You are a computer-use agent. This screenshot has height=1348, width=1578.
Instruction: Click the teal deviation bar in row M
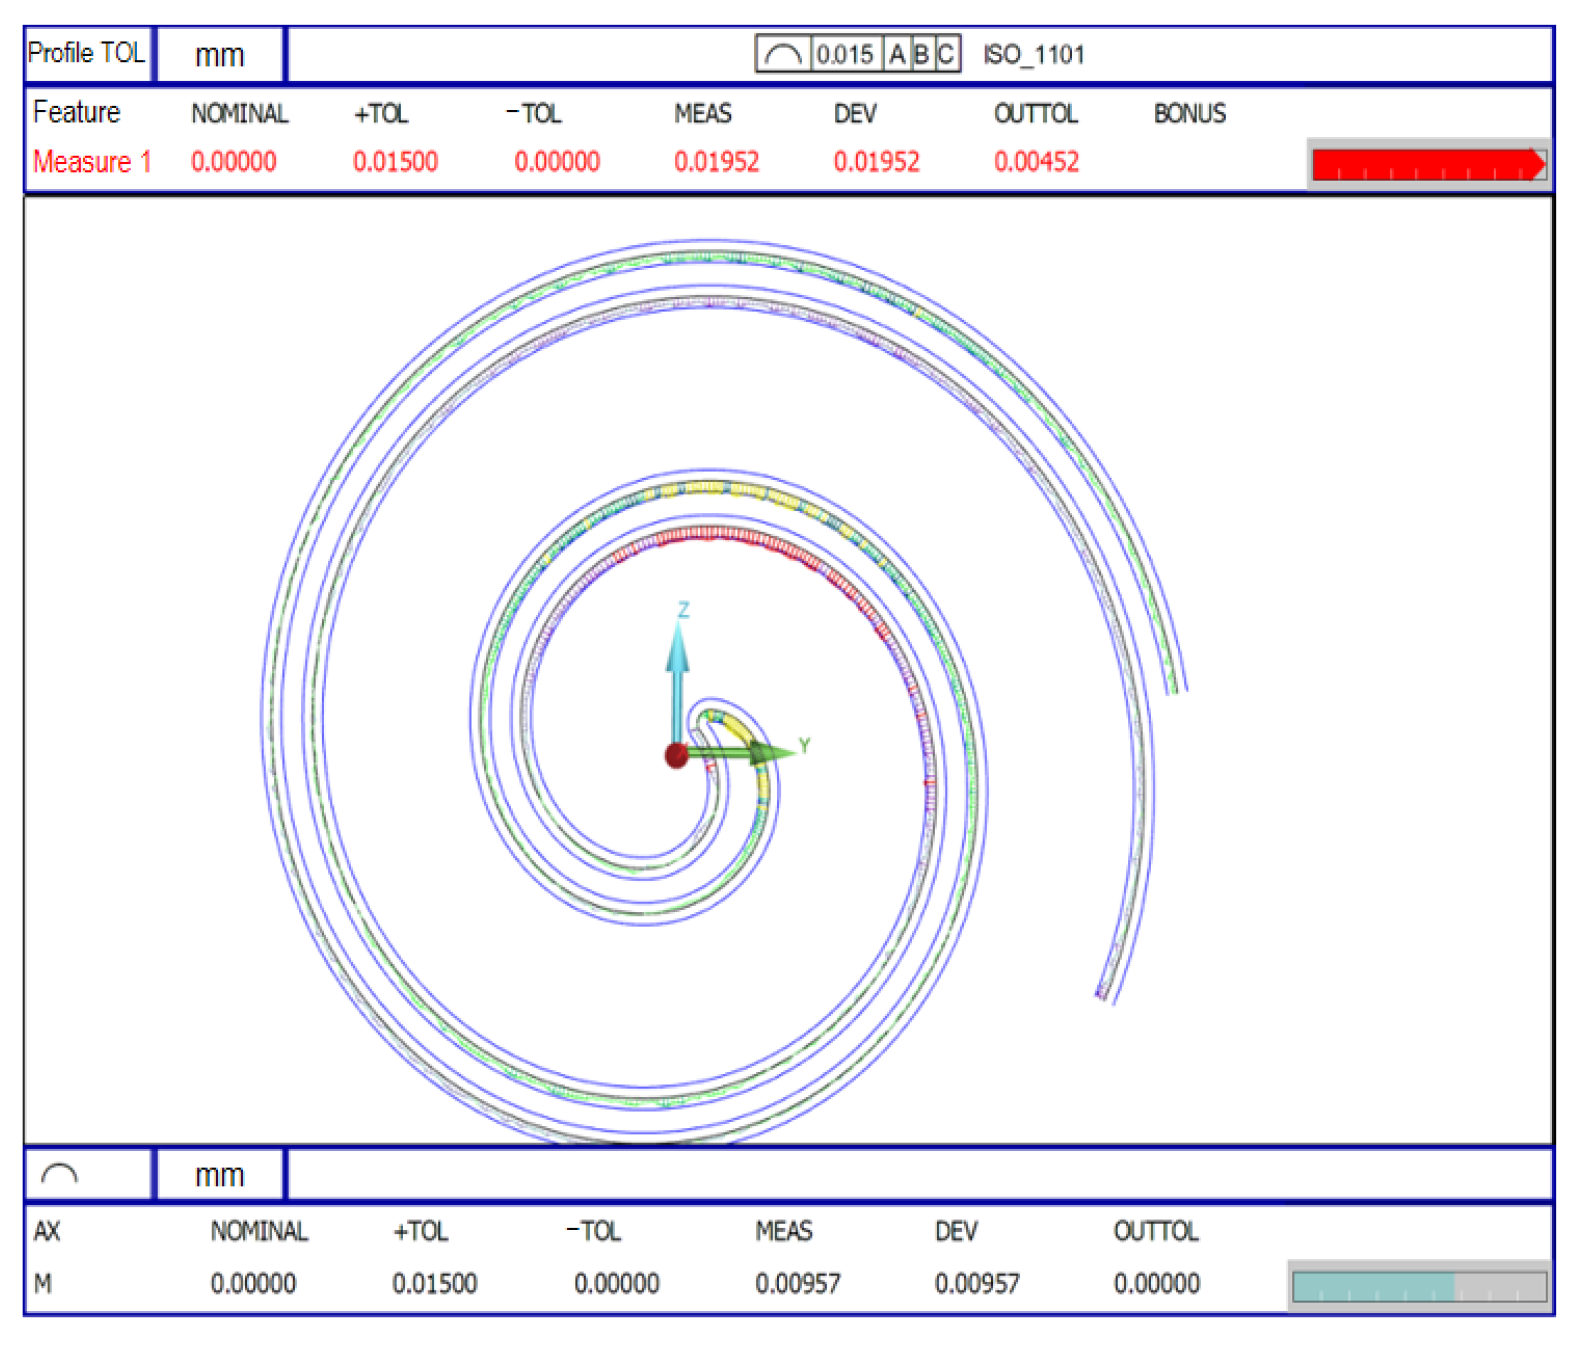click(x=1372, y=1286)
